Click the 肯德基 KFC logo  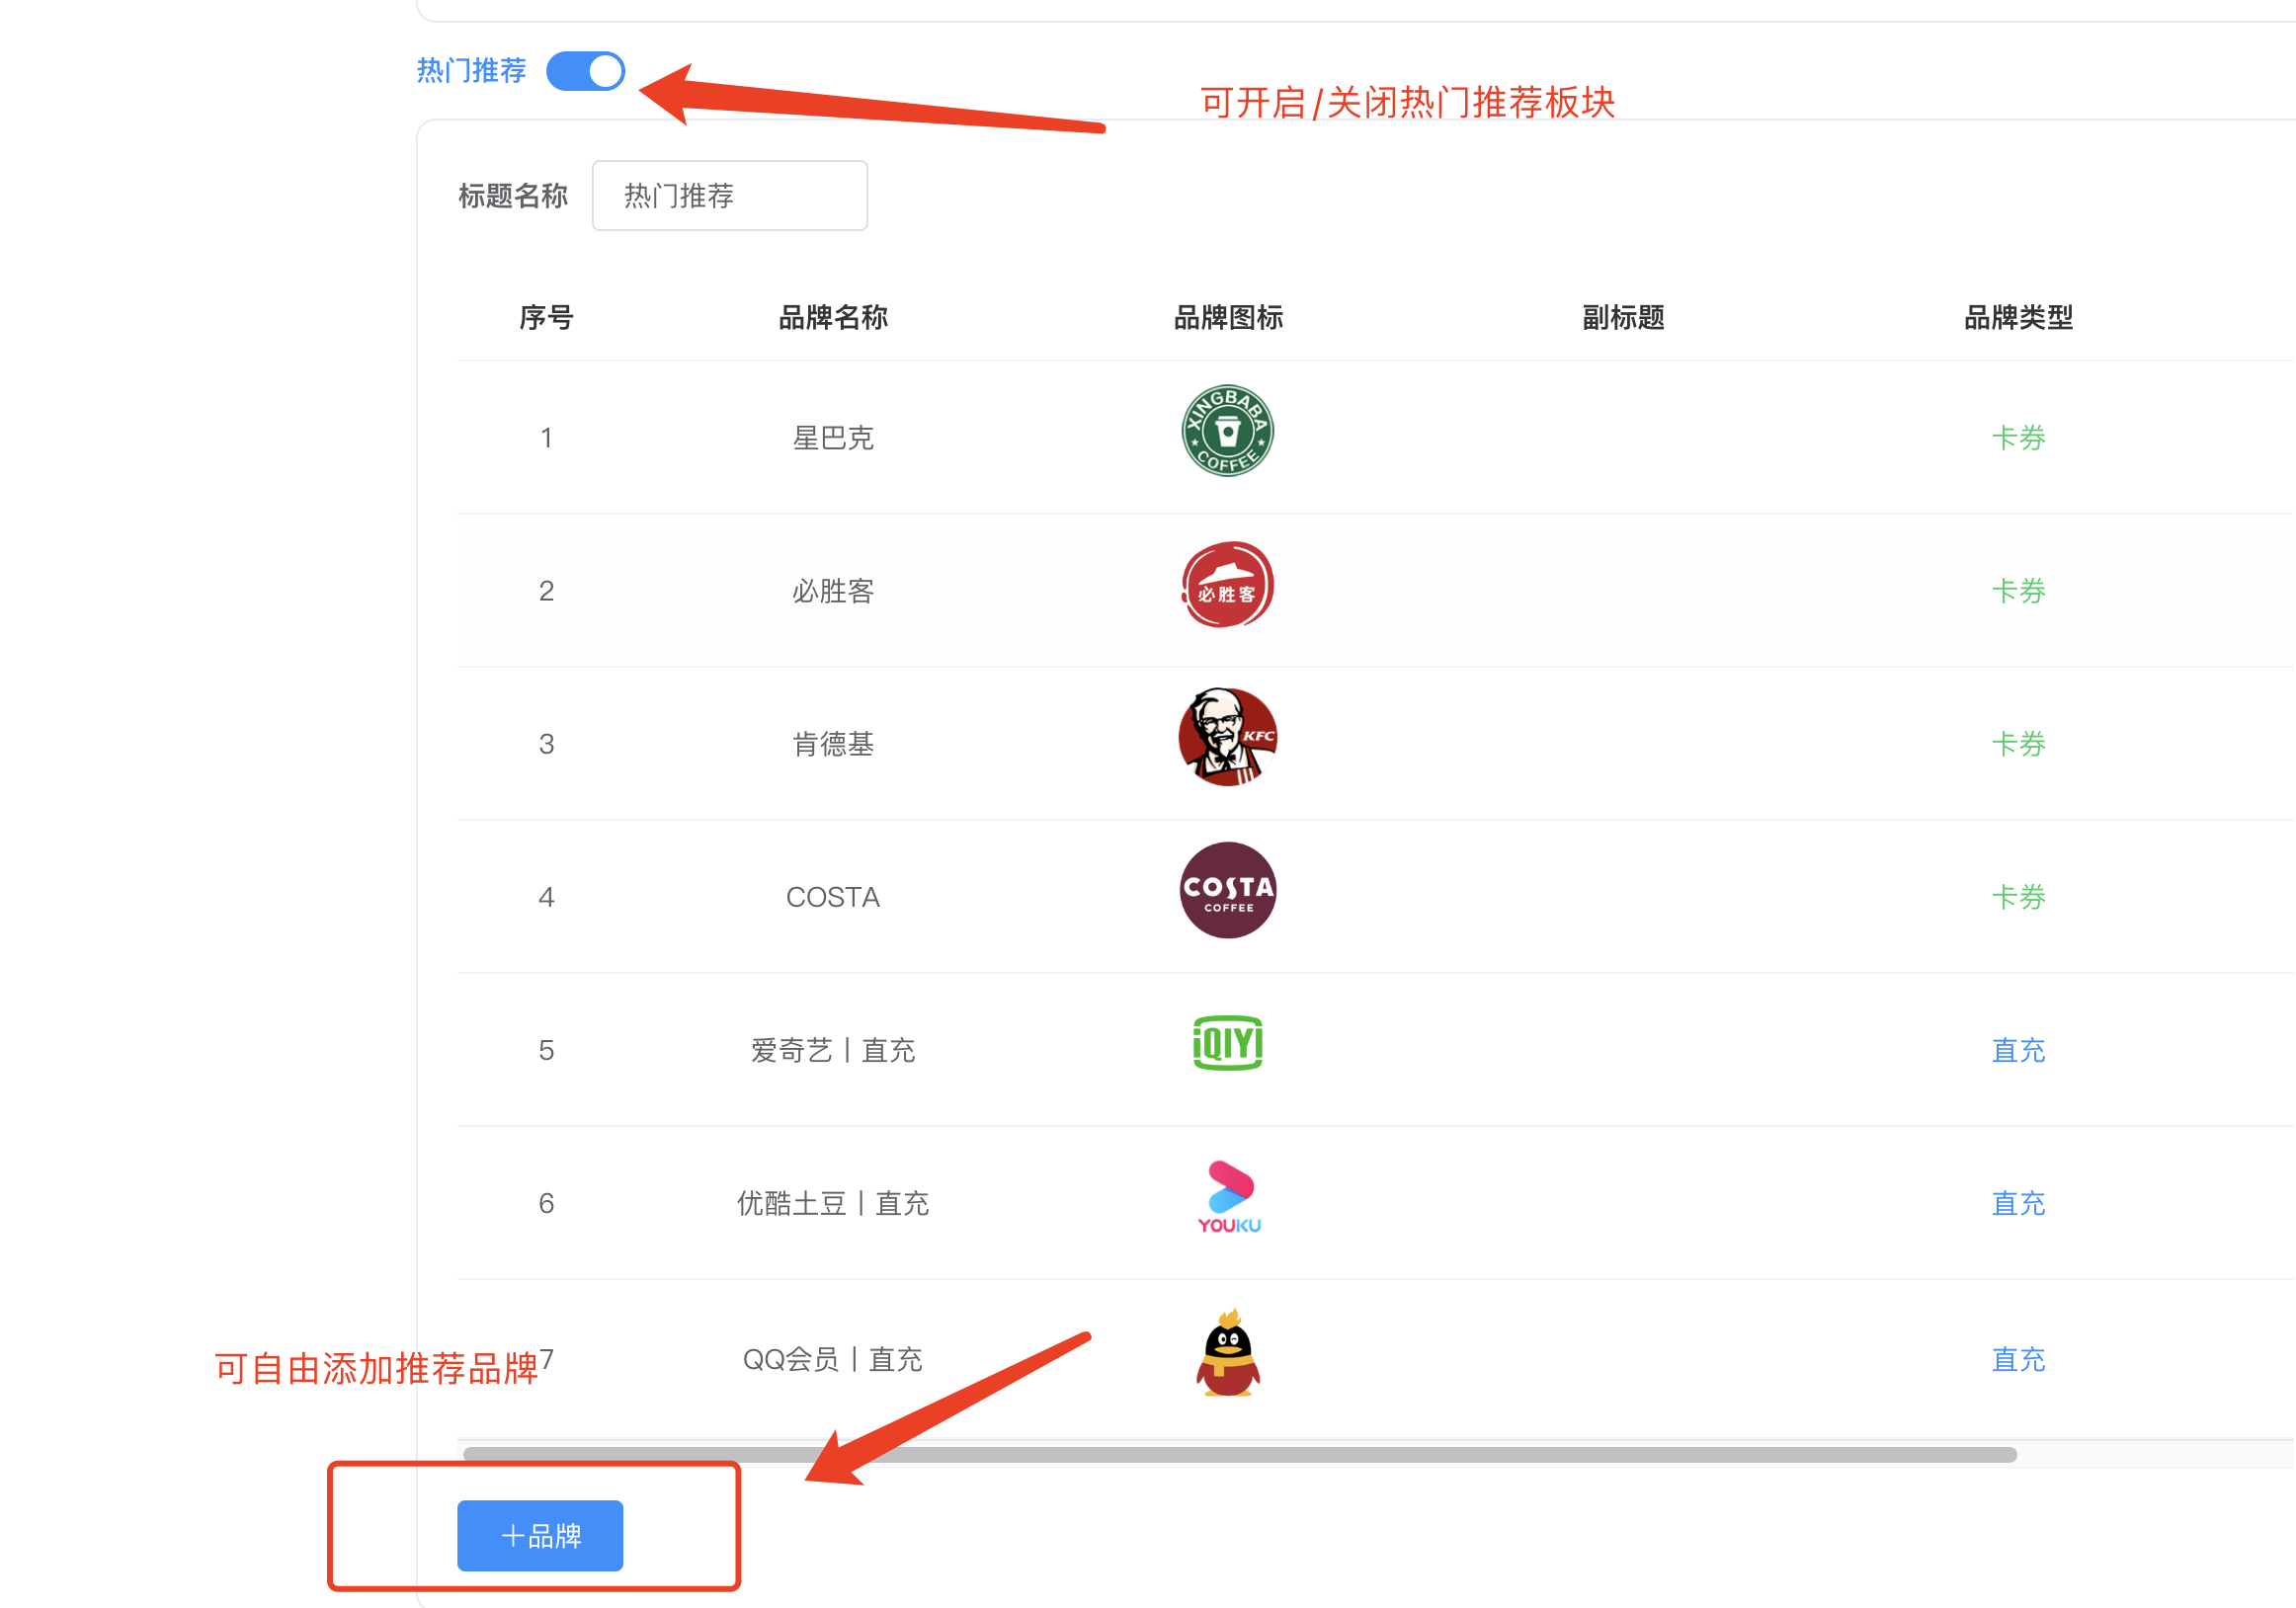pyautogui.click(x=1227, y=737)
